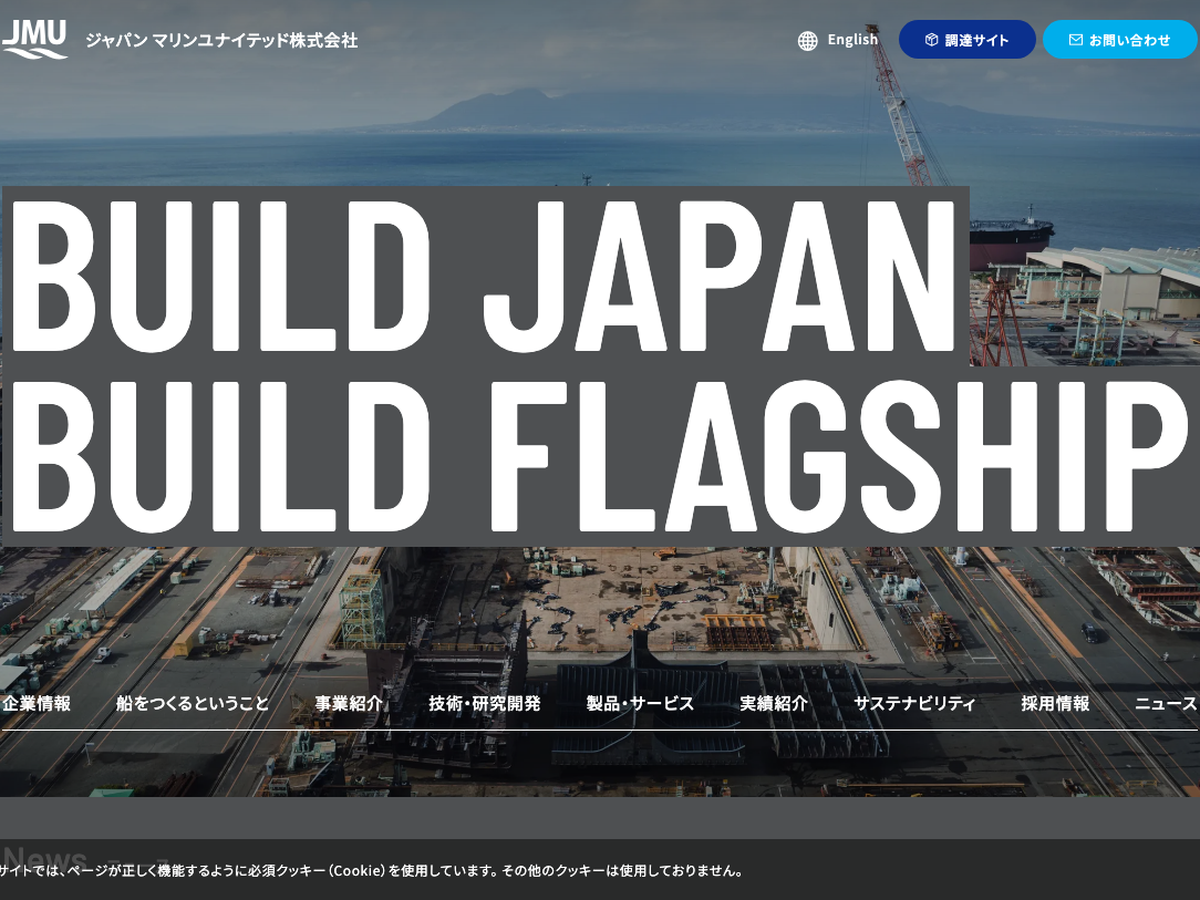This screenshot has width=1200, height=900.
Task: Click the cookie notice text banner
Action: tap(372, 871)
